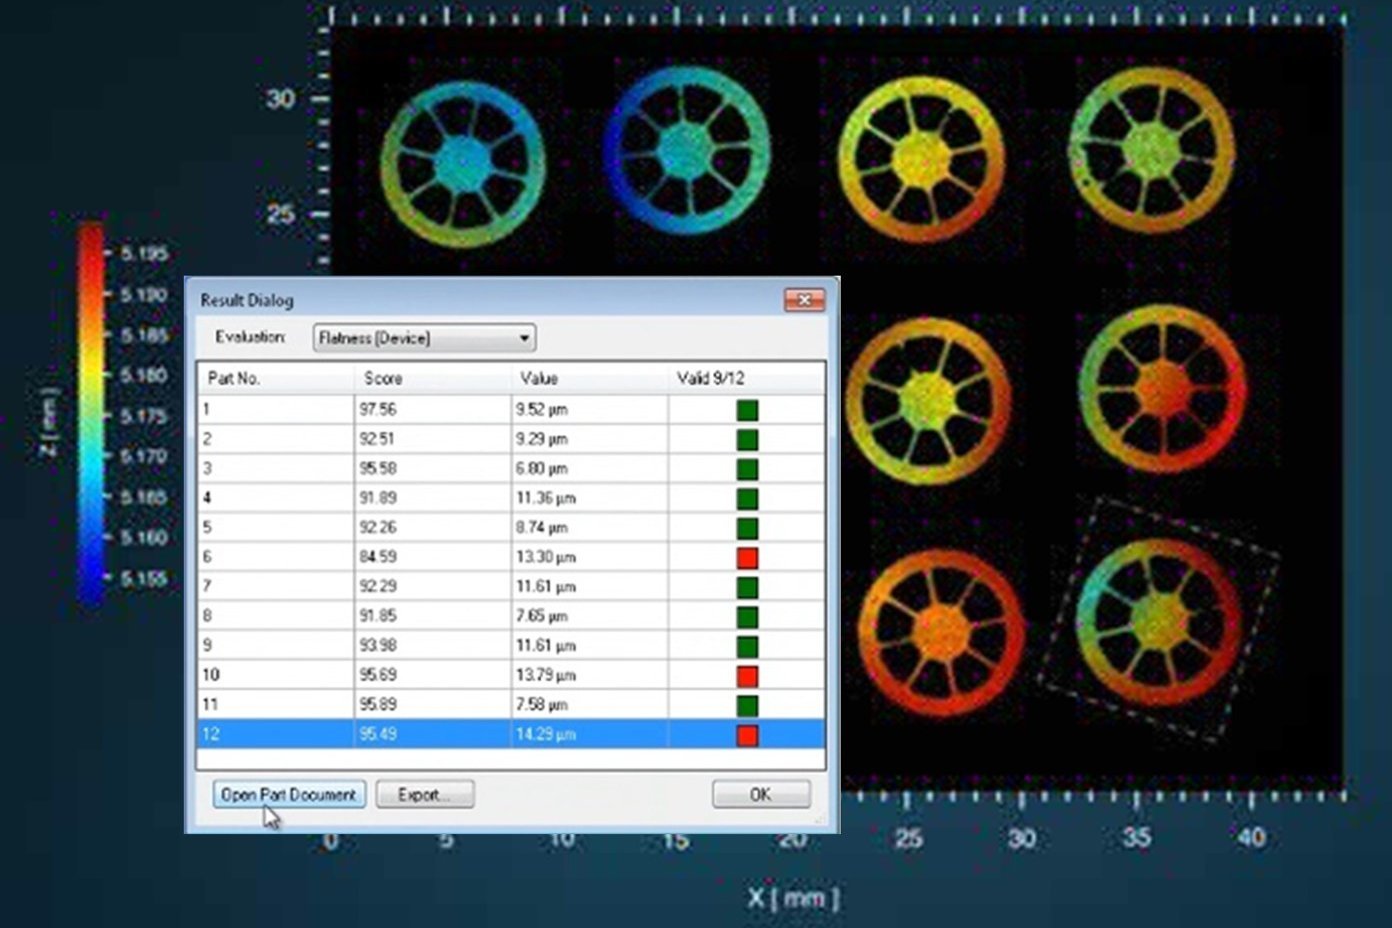Confirm results with the OK button
1392x928 pixels.
pos(760,793)
